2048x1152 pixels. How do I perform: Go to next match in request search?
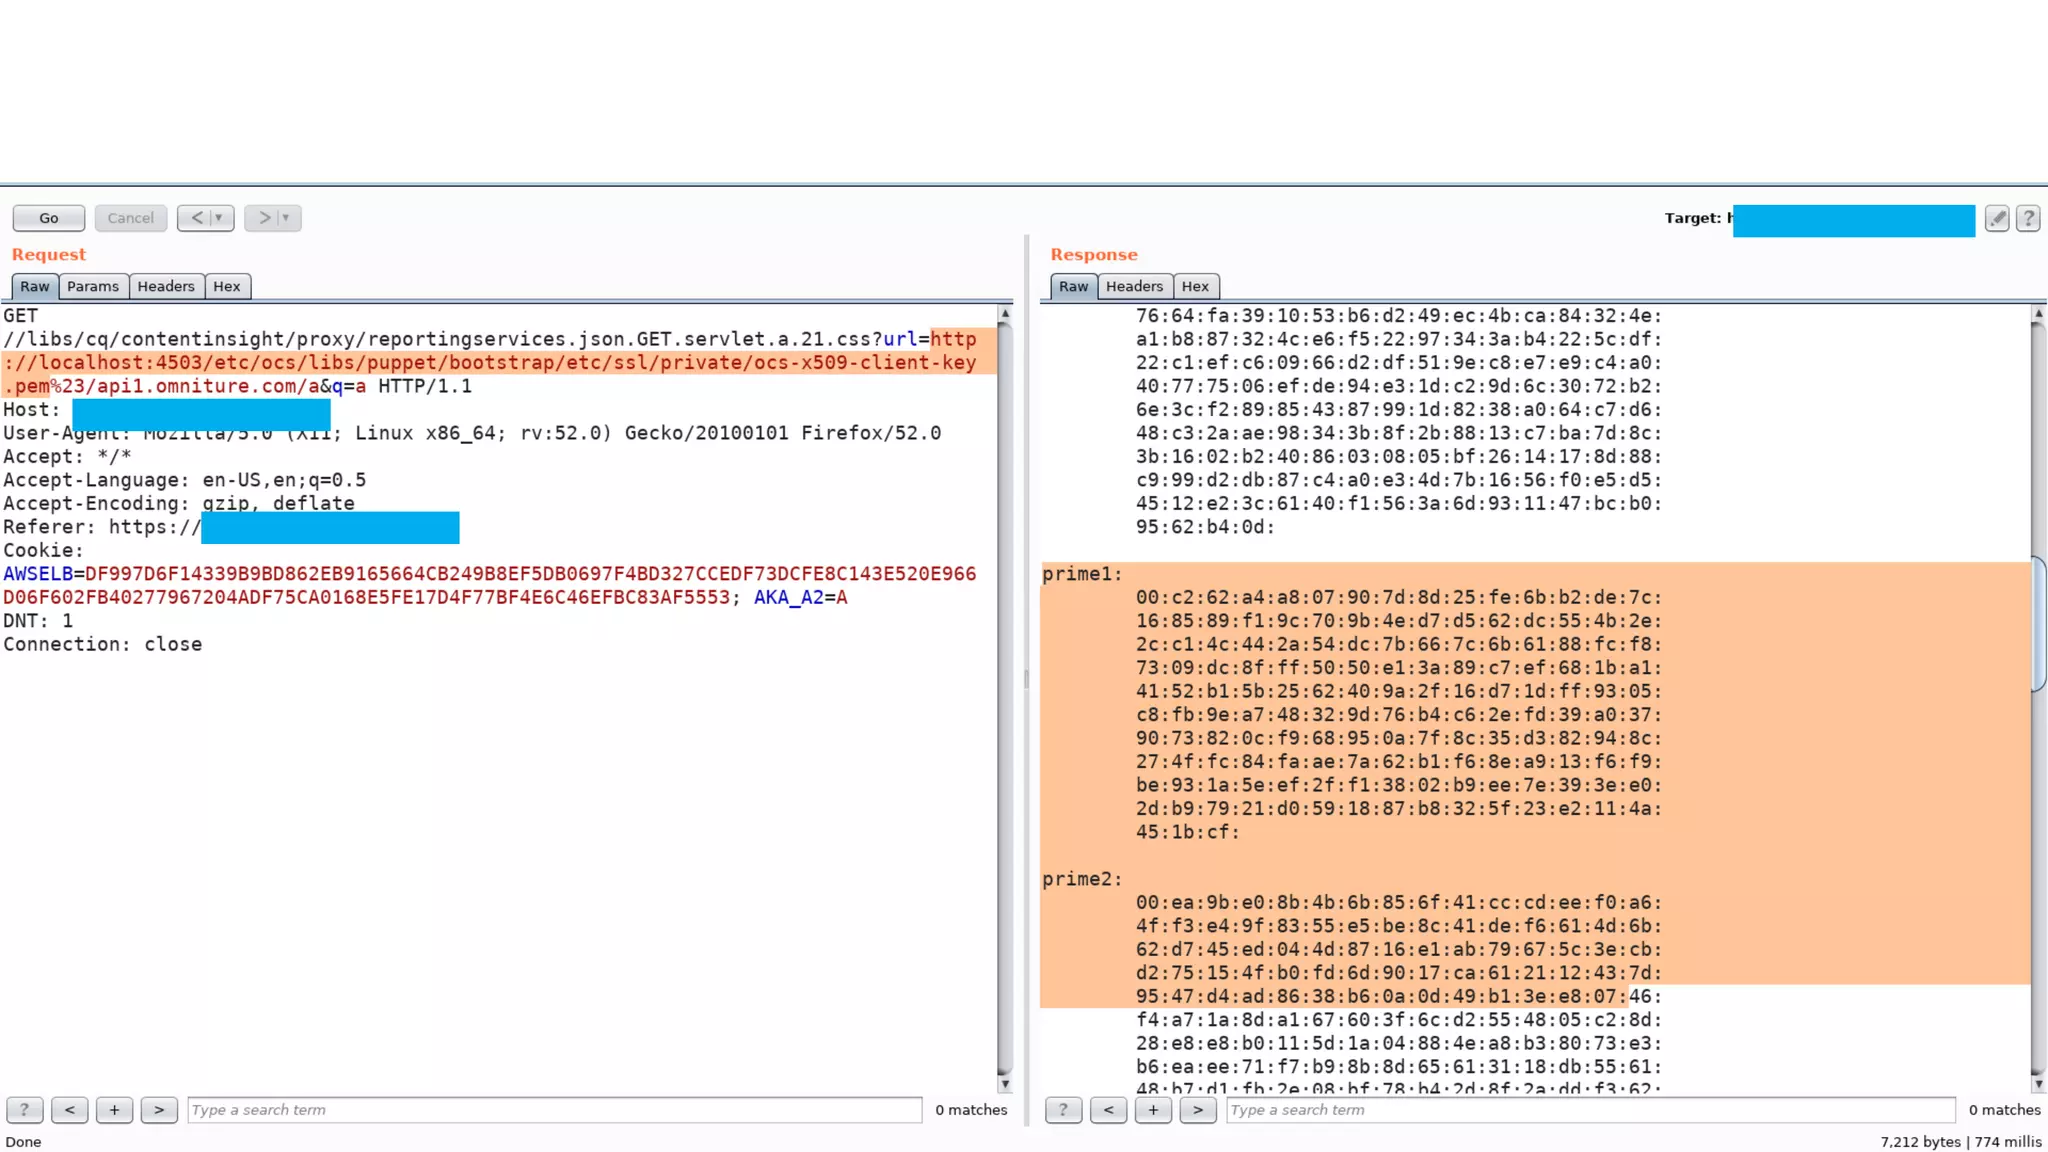pos(159,1110)
